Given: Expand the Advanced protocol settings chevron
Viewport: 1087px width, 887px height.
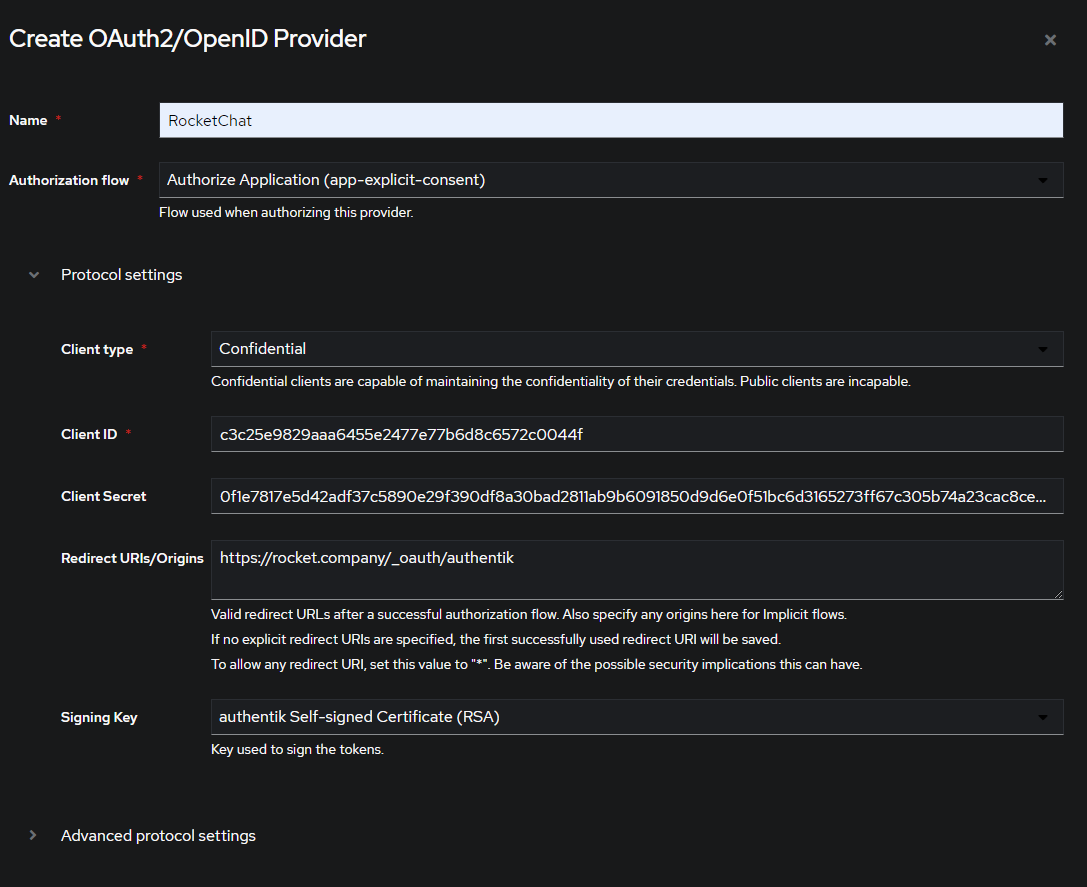Looking at the screenshot, I should coord(33,836).
